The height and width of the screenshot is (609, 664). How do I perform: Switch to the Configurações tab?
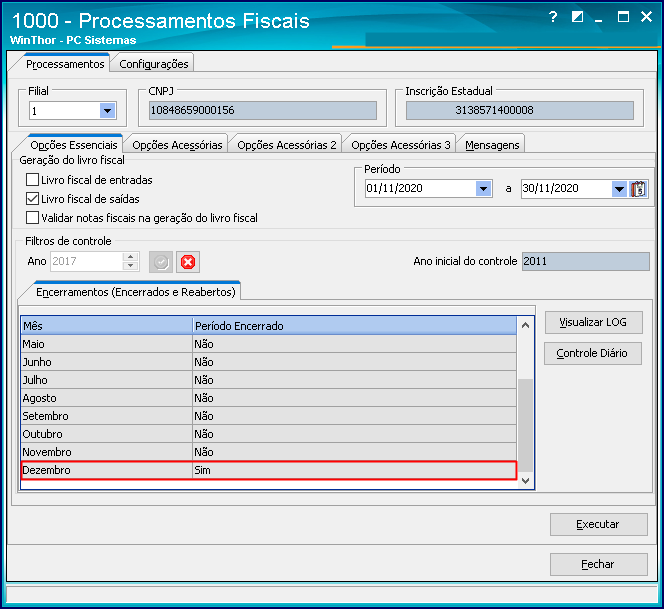coord(154,64)
